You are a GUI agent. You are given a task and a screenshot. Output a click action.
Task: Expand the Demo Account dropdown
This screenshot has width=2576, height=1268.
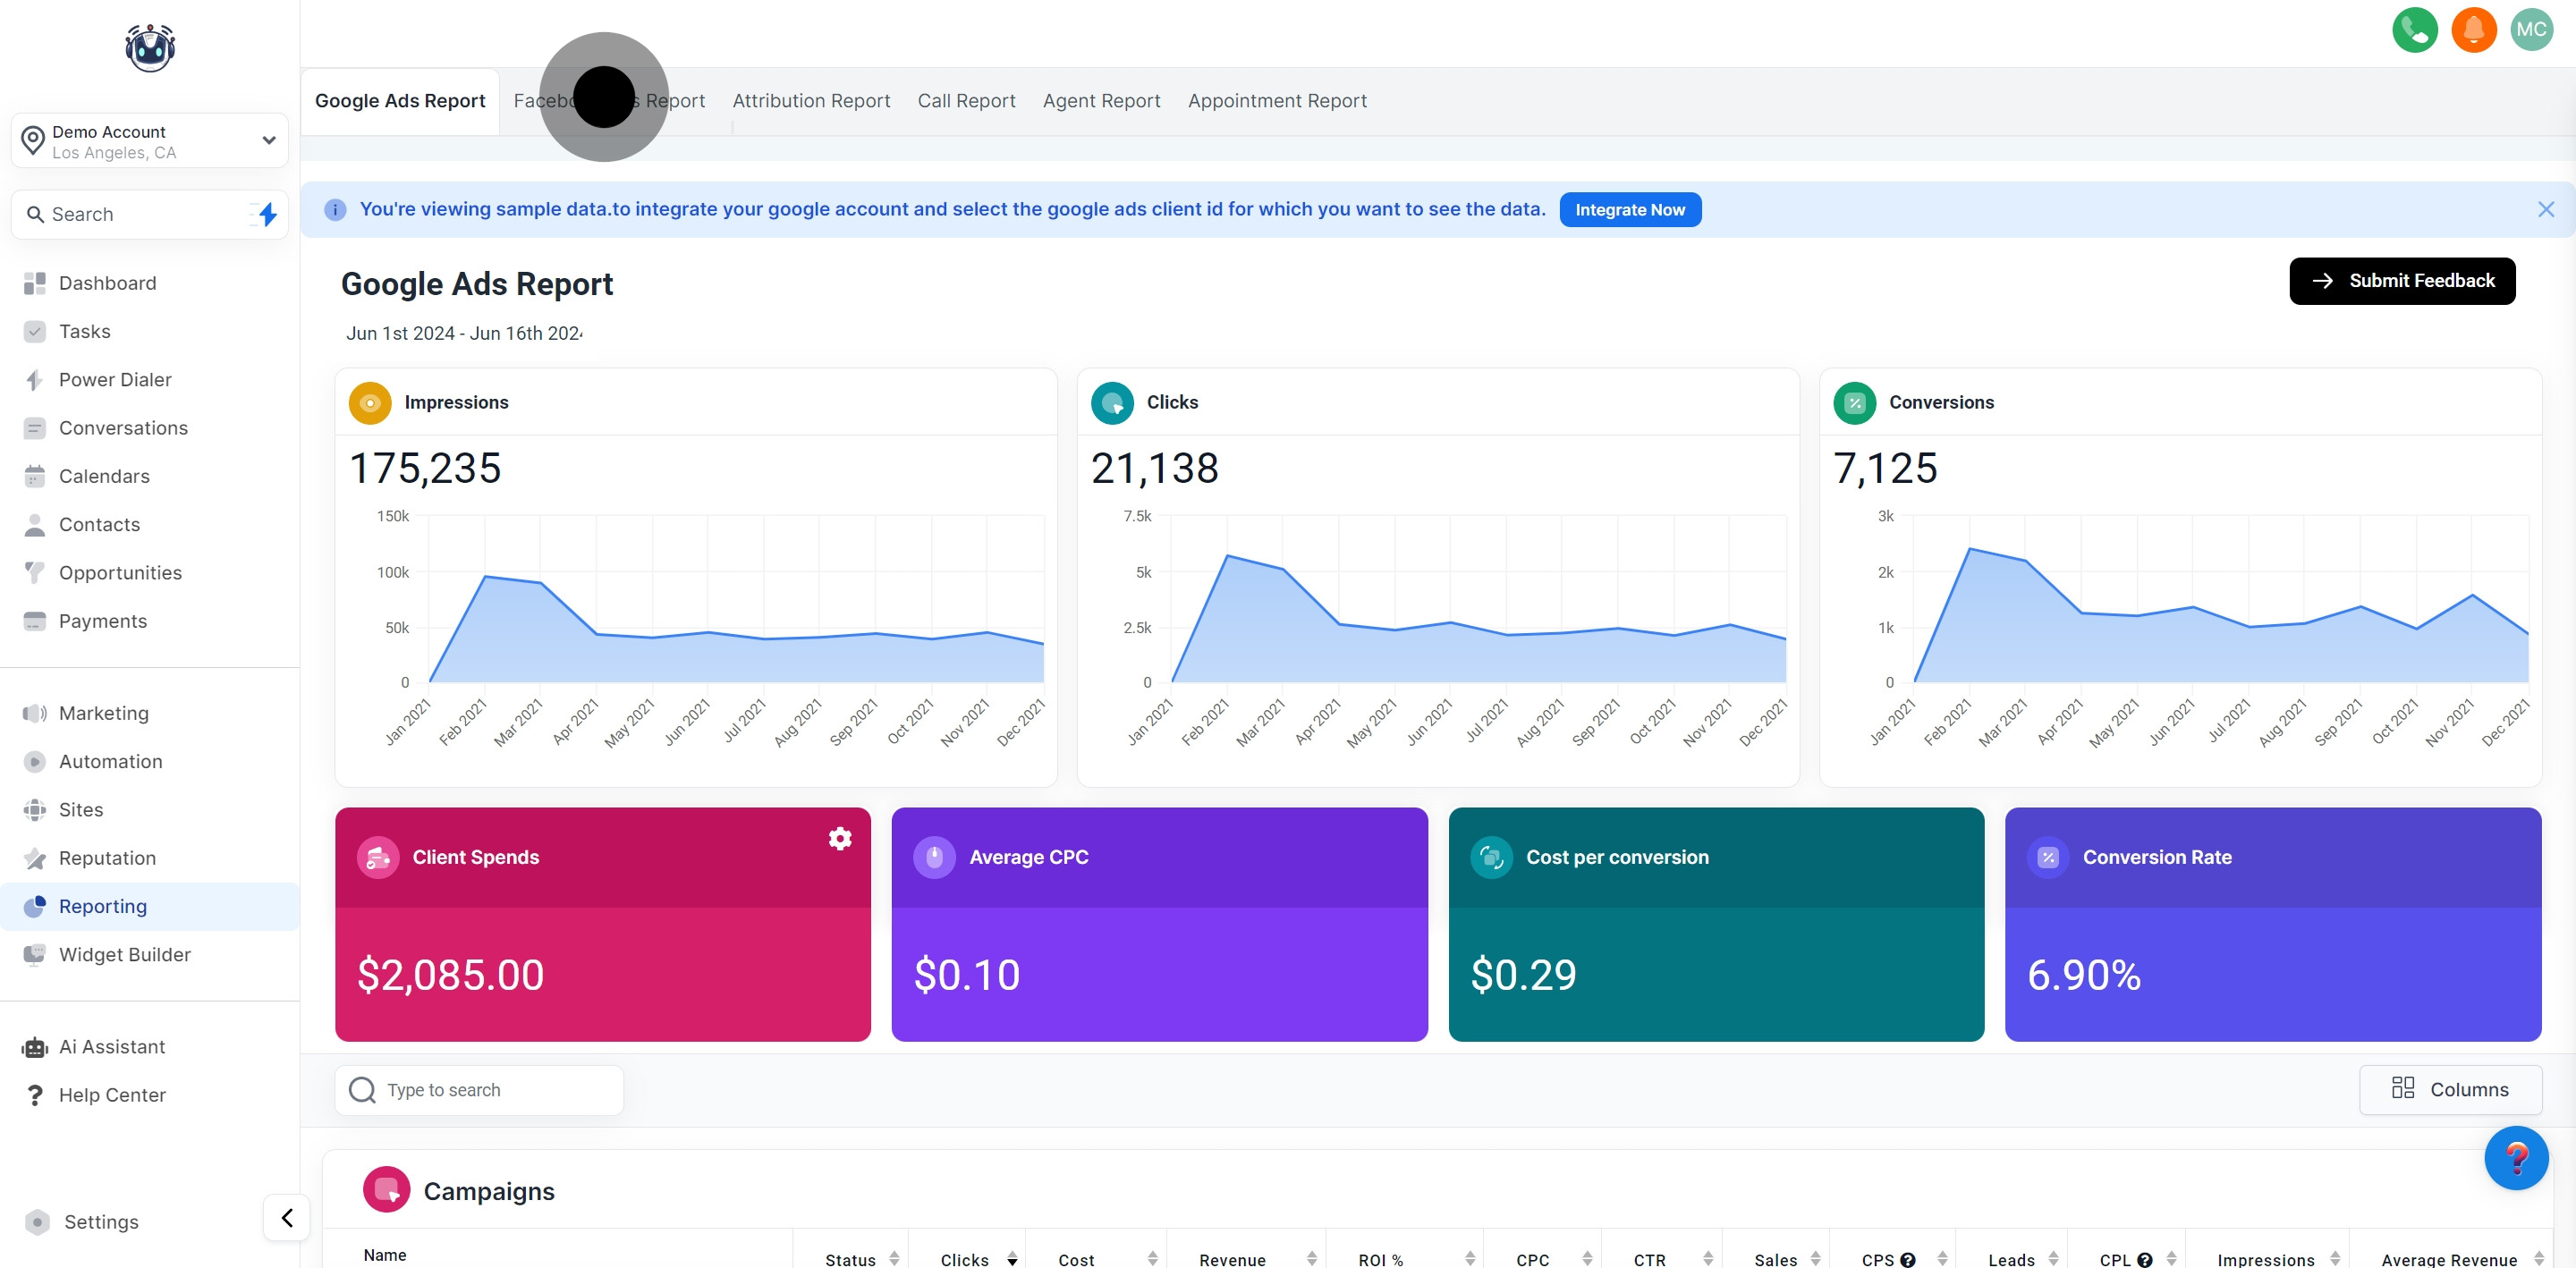click(268, 140)
